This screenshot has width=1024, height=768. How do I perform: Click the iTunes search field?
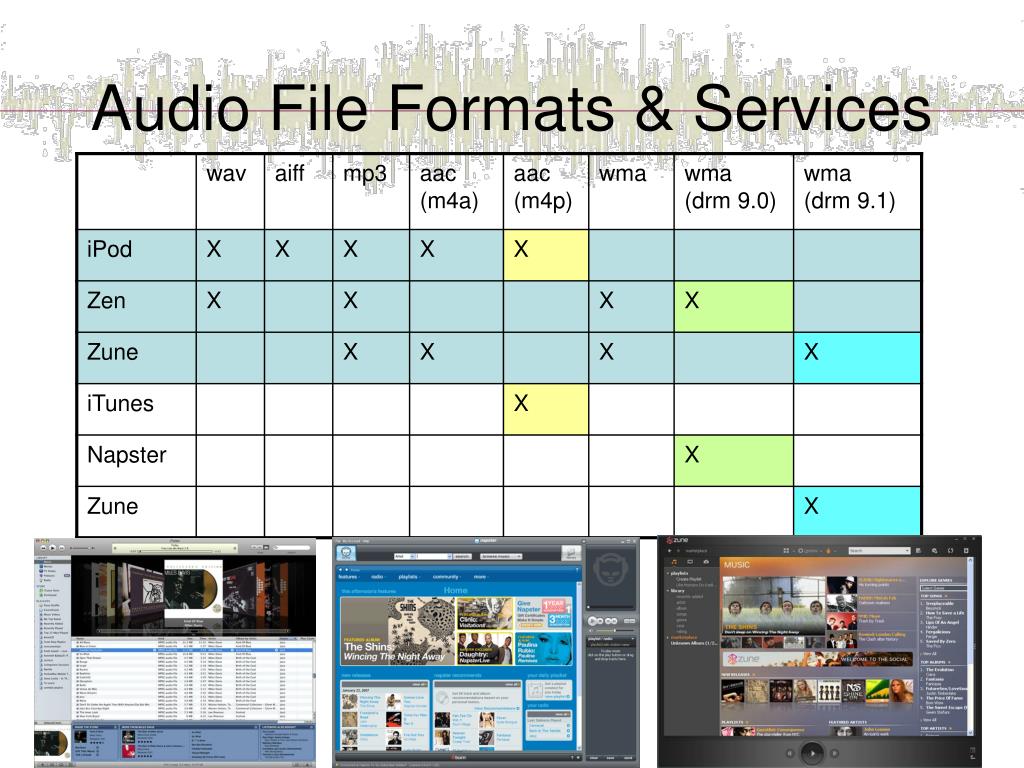(291, 547)
